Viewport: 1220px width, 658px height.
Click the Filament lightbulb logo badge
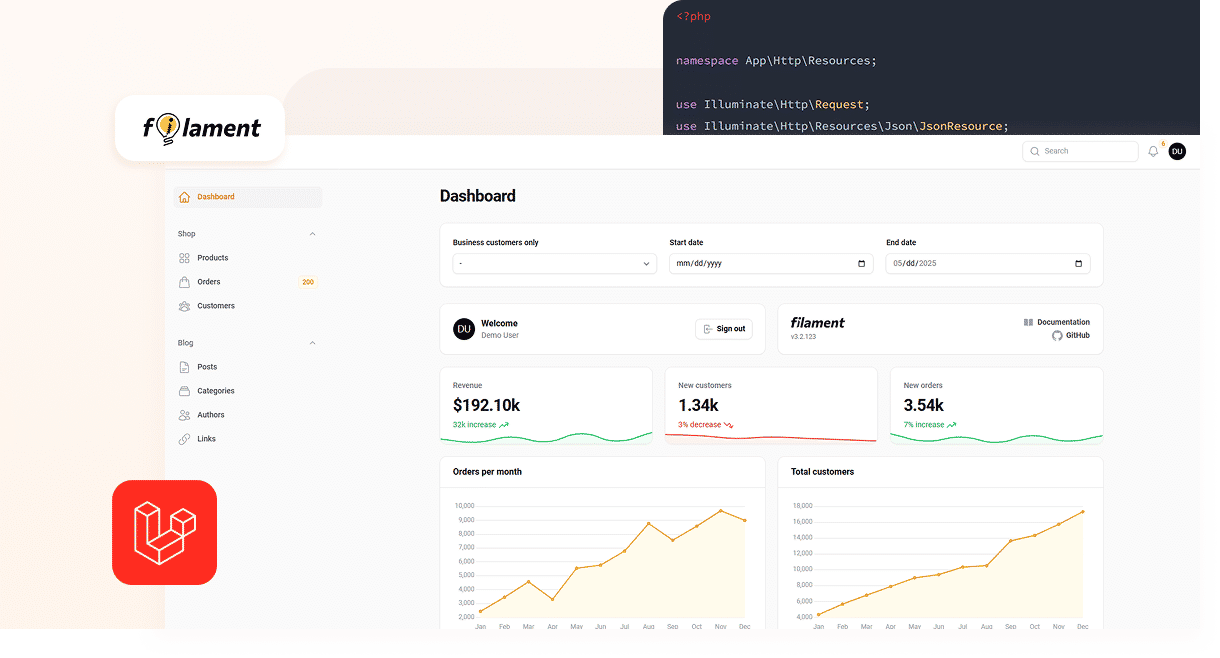click(x=200, y=128)
